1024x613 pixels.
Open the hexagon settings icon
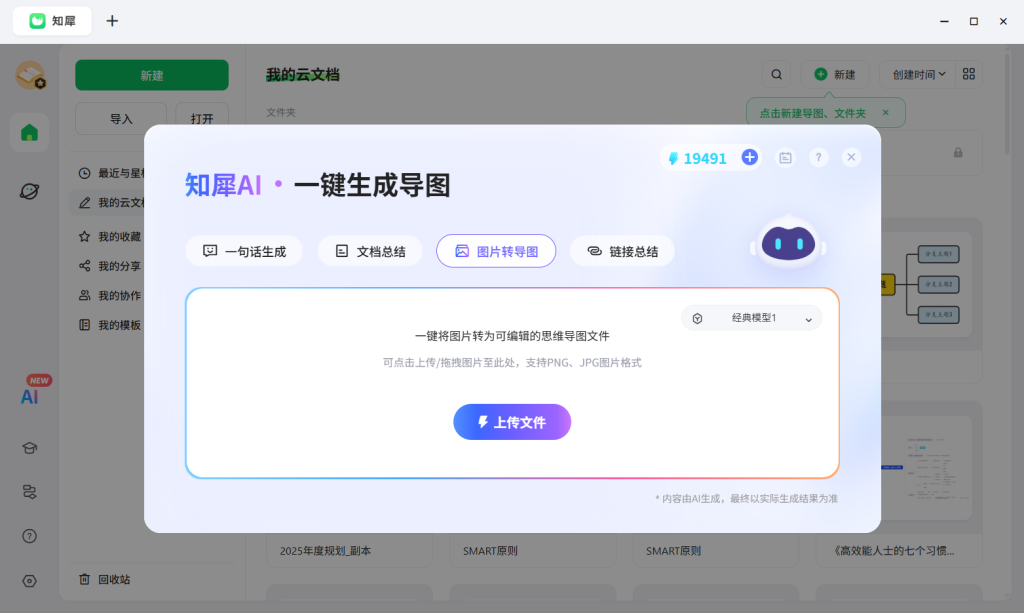pyautogui.click(x=29, y=581)
